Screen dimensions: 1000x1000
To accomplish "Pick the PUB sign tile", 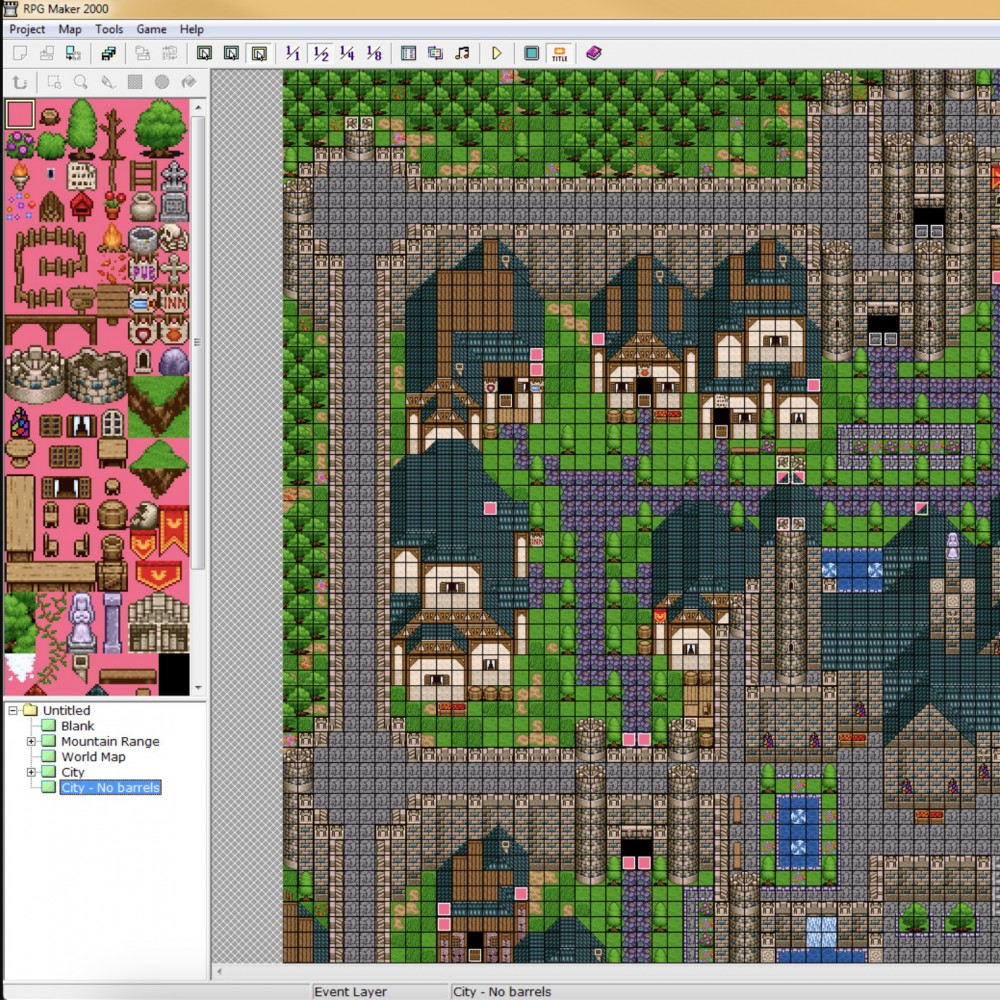I will point(143,271).
